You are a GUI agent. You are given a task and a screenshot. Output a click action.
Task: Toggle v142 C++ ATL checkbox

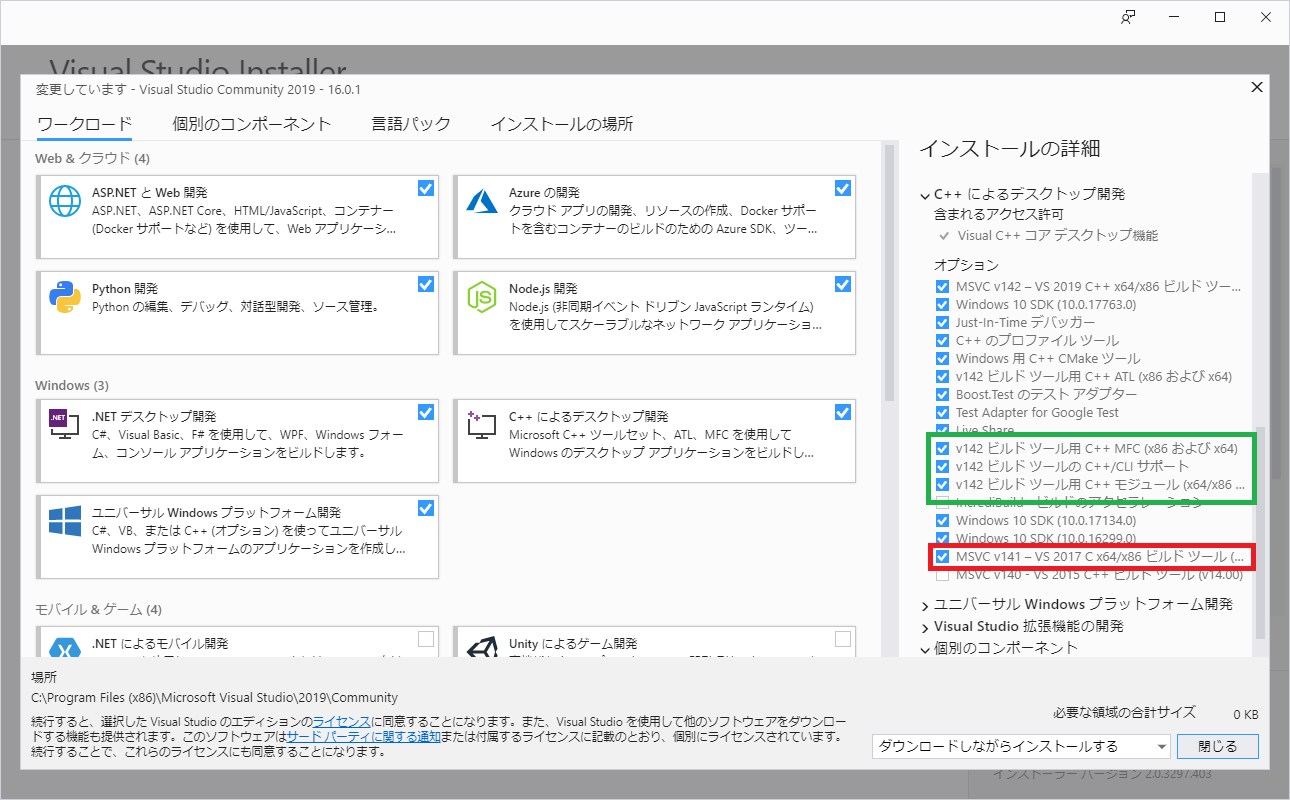pos(942,376)
